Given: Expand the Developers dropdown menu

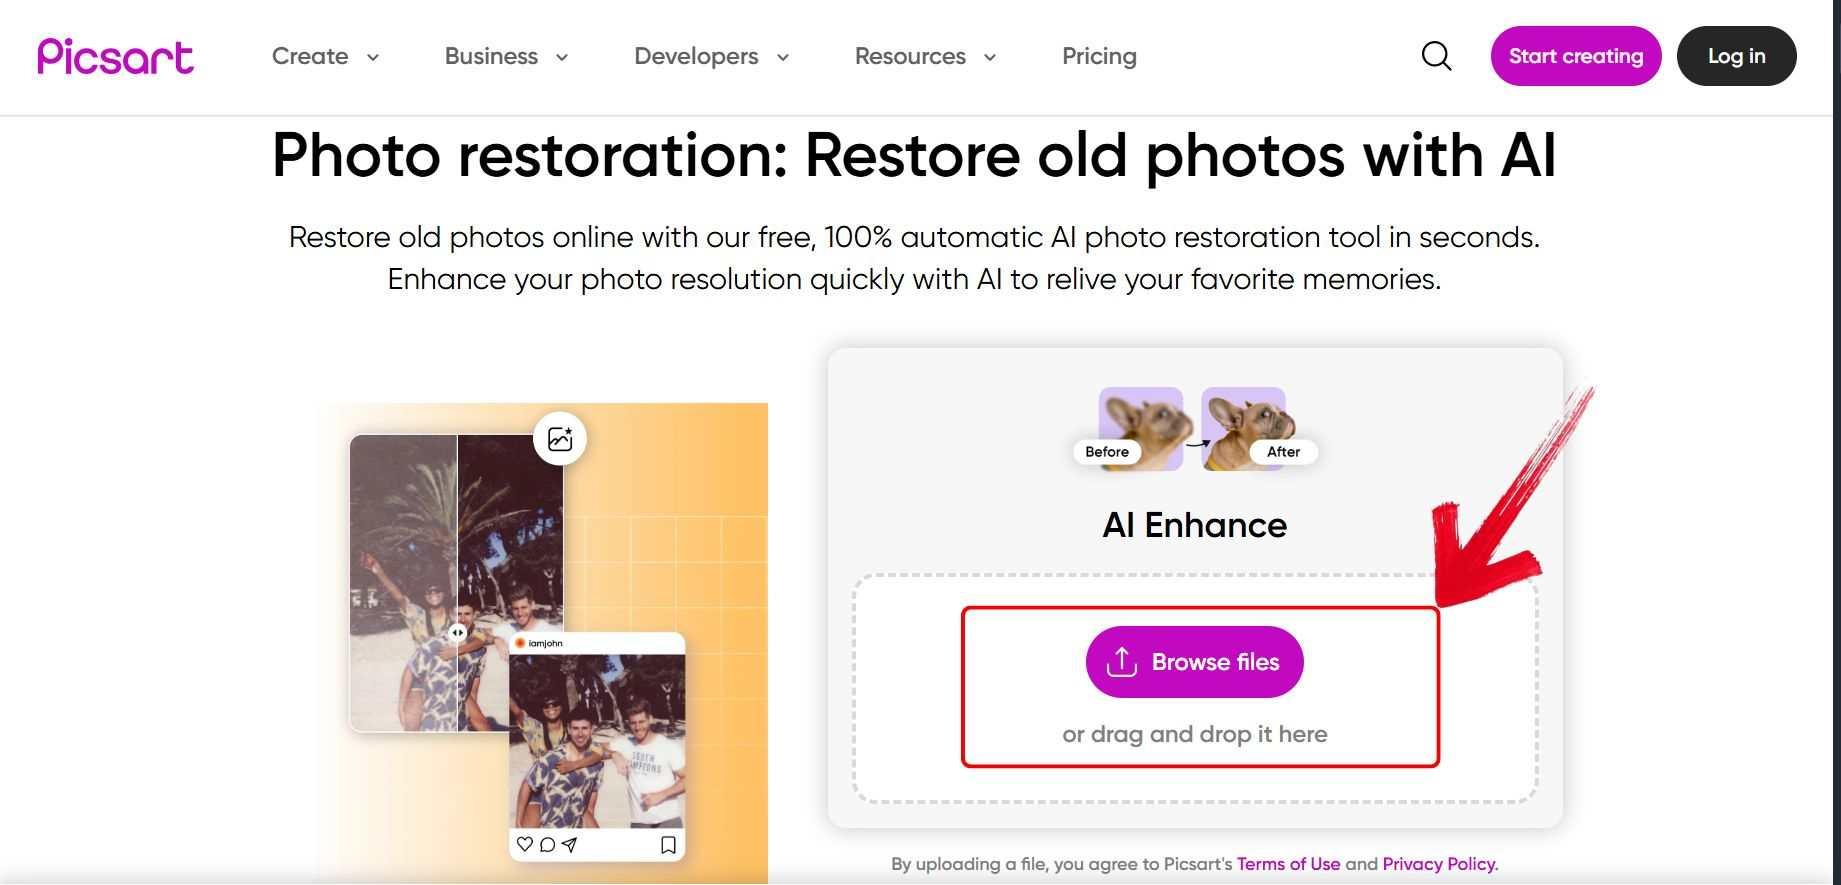Looking at the screenshot, I should (x=711, y=57).
